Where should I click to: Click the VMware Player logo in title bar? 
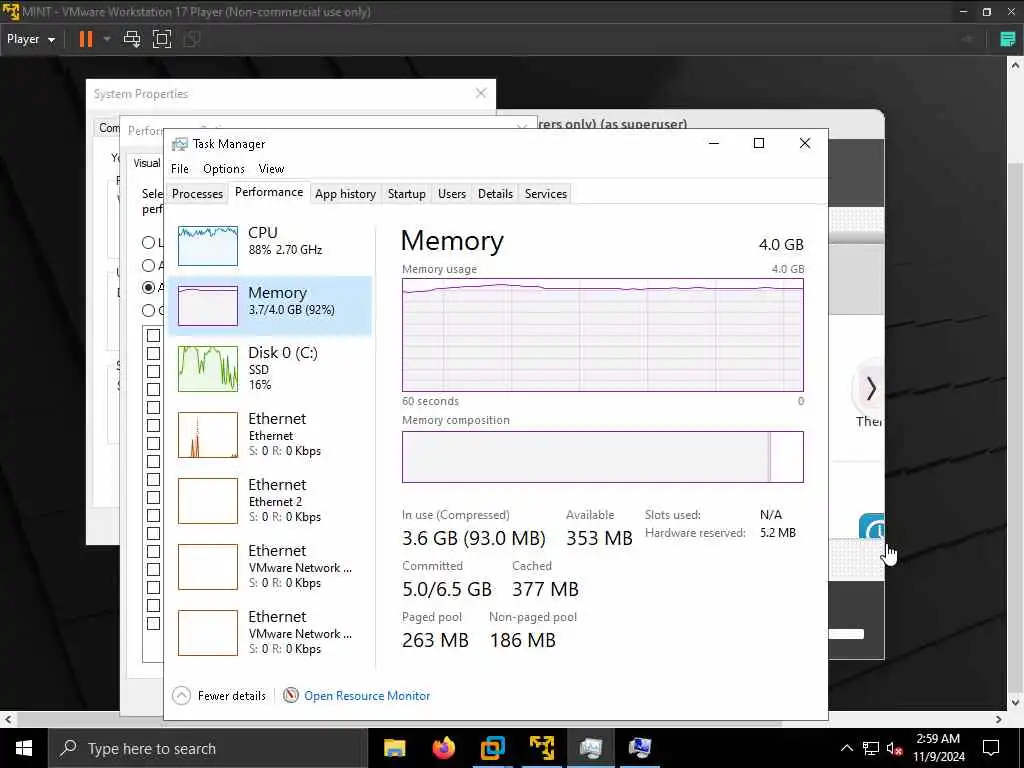pyautogui.click(x=11, y=12)
